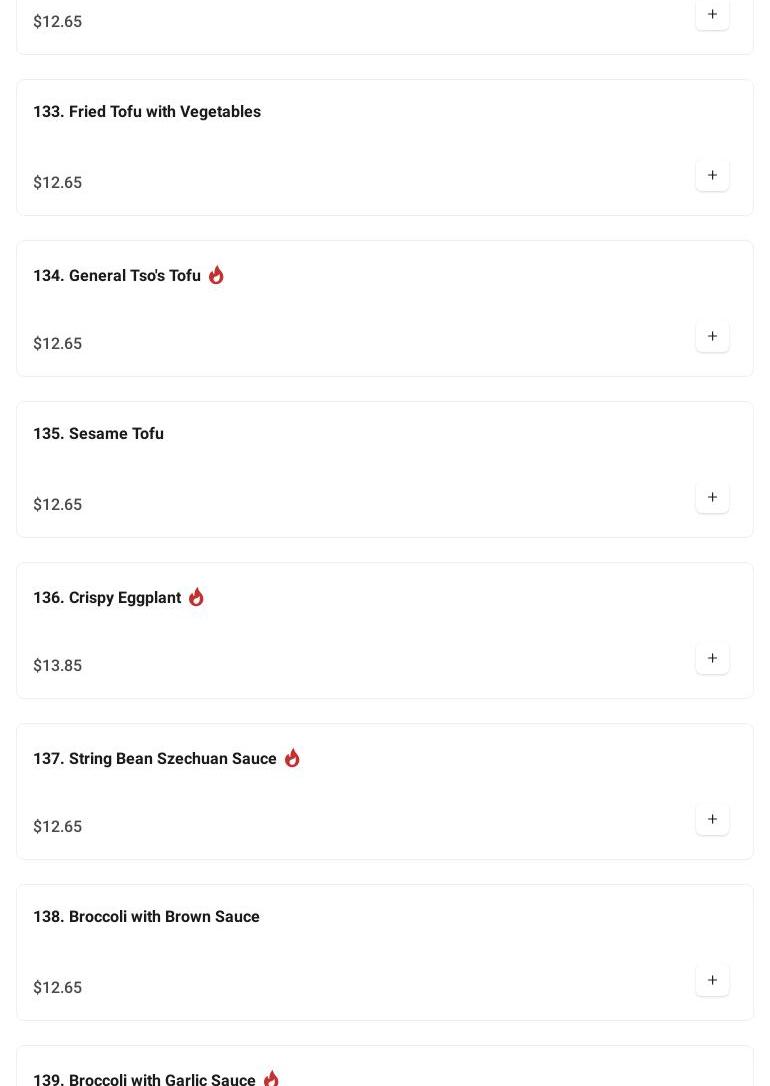Click the $13.85 Crispy Eggplant price
770x1086 pixels.
58,666
